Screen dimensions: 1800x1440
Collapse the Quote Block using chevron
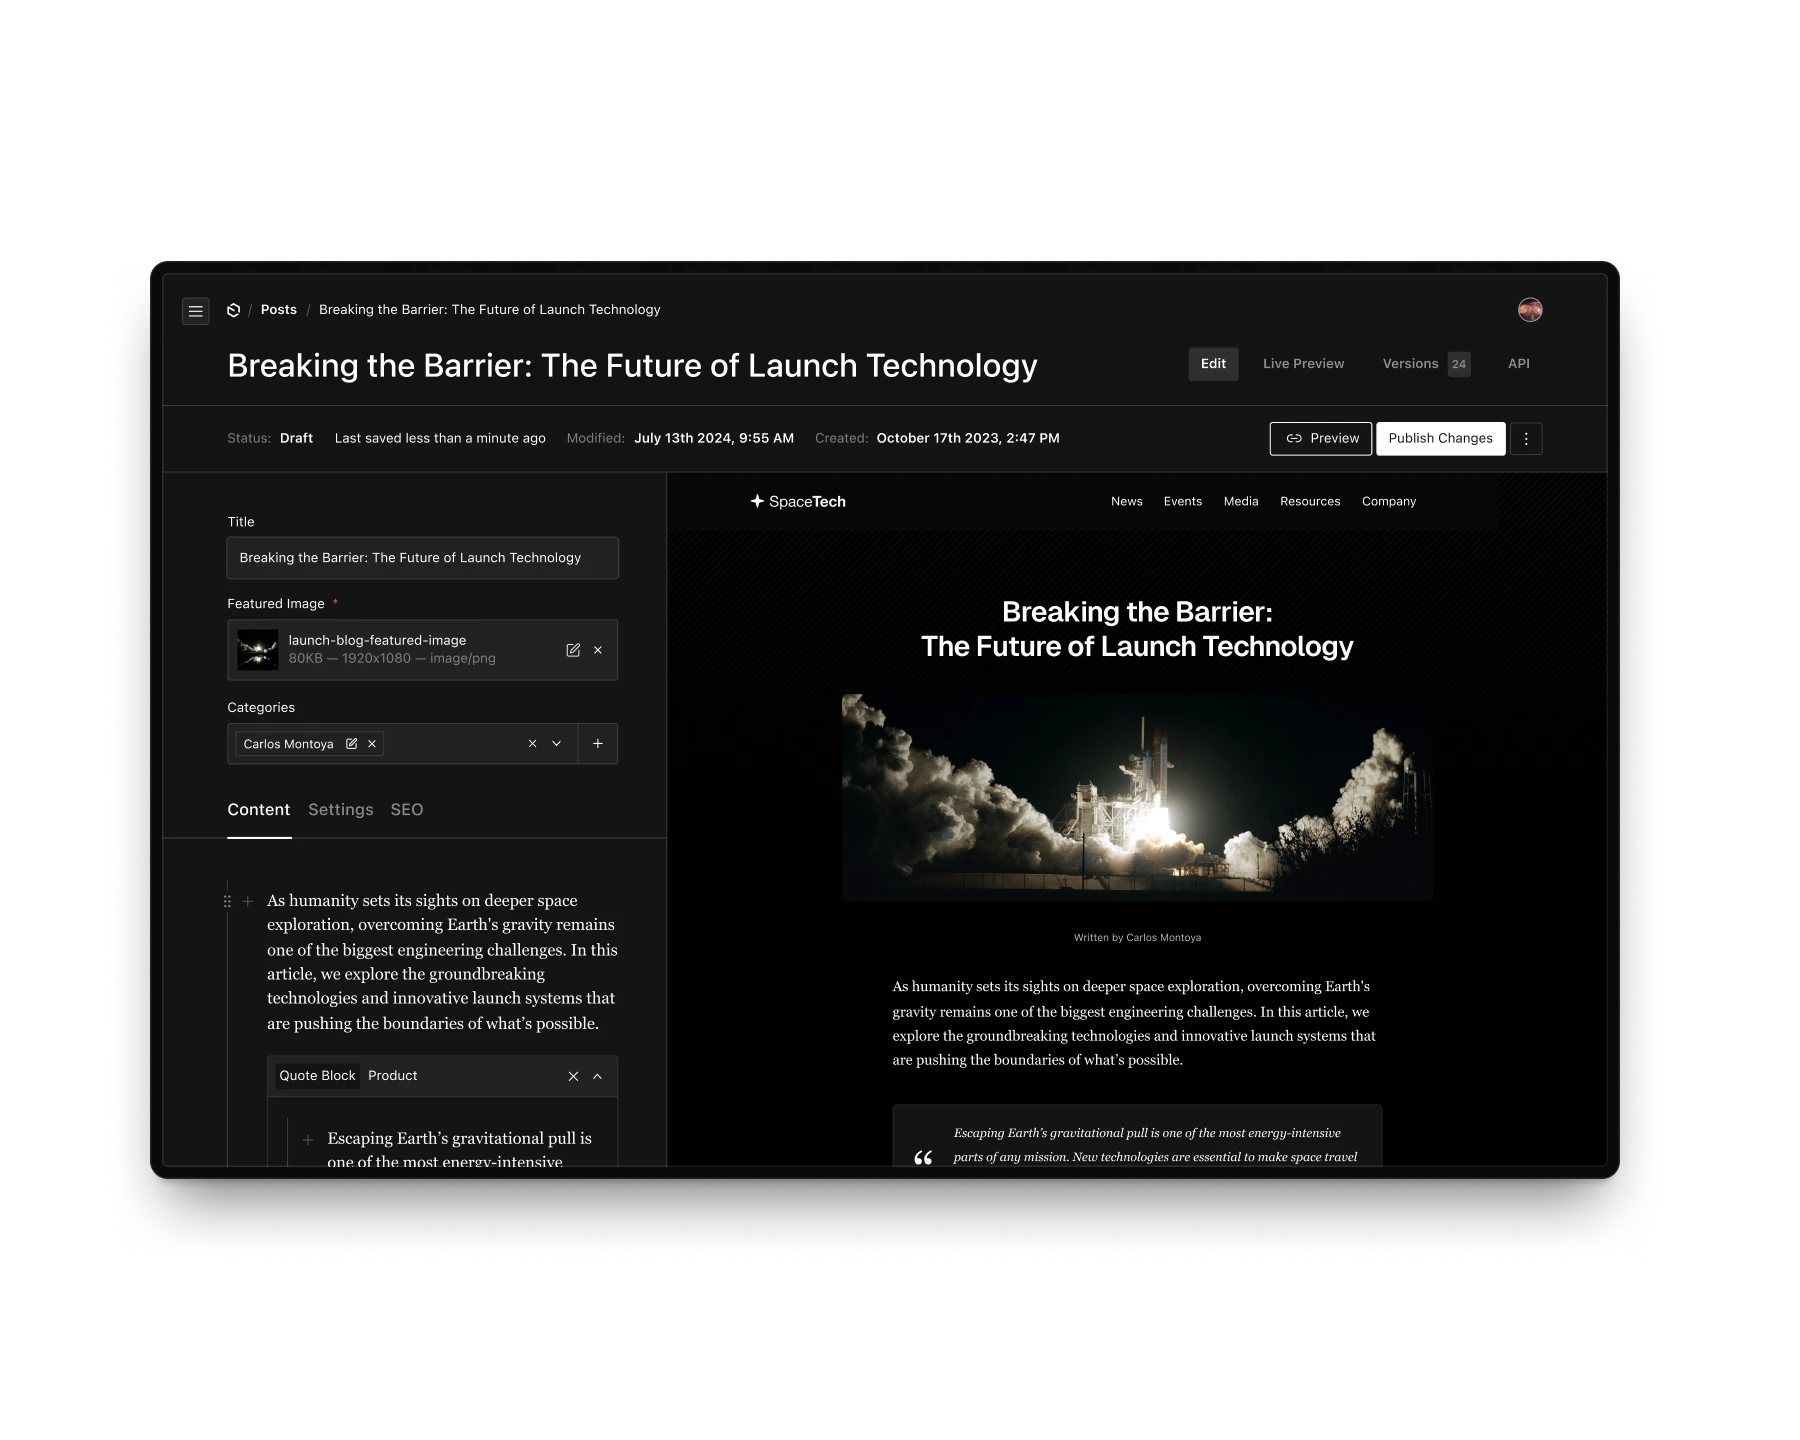click(x=598, y=1076)
